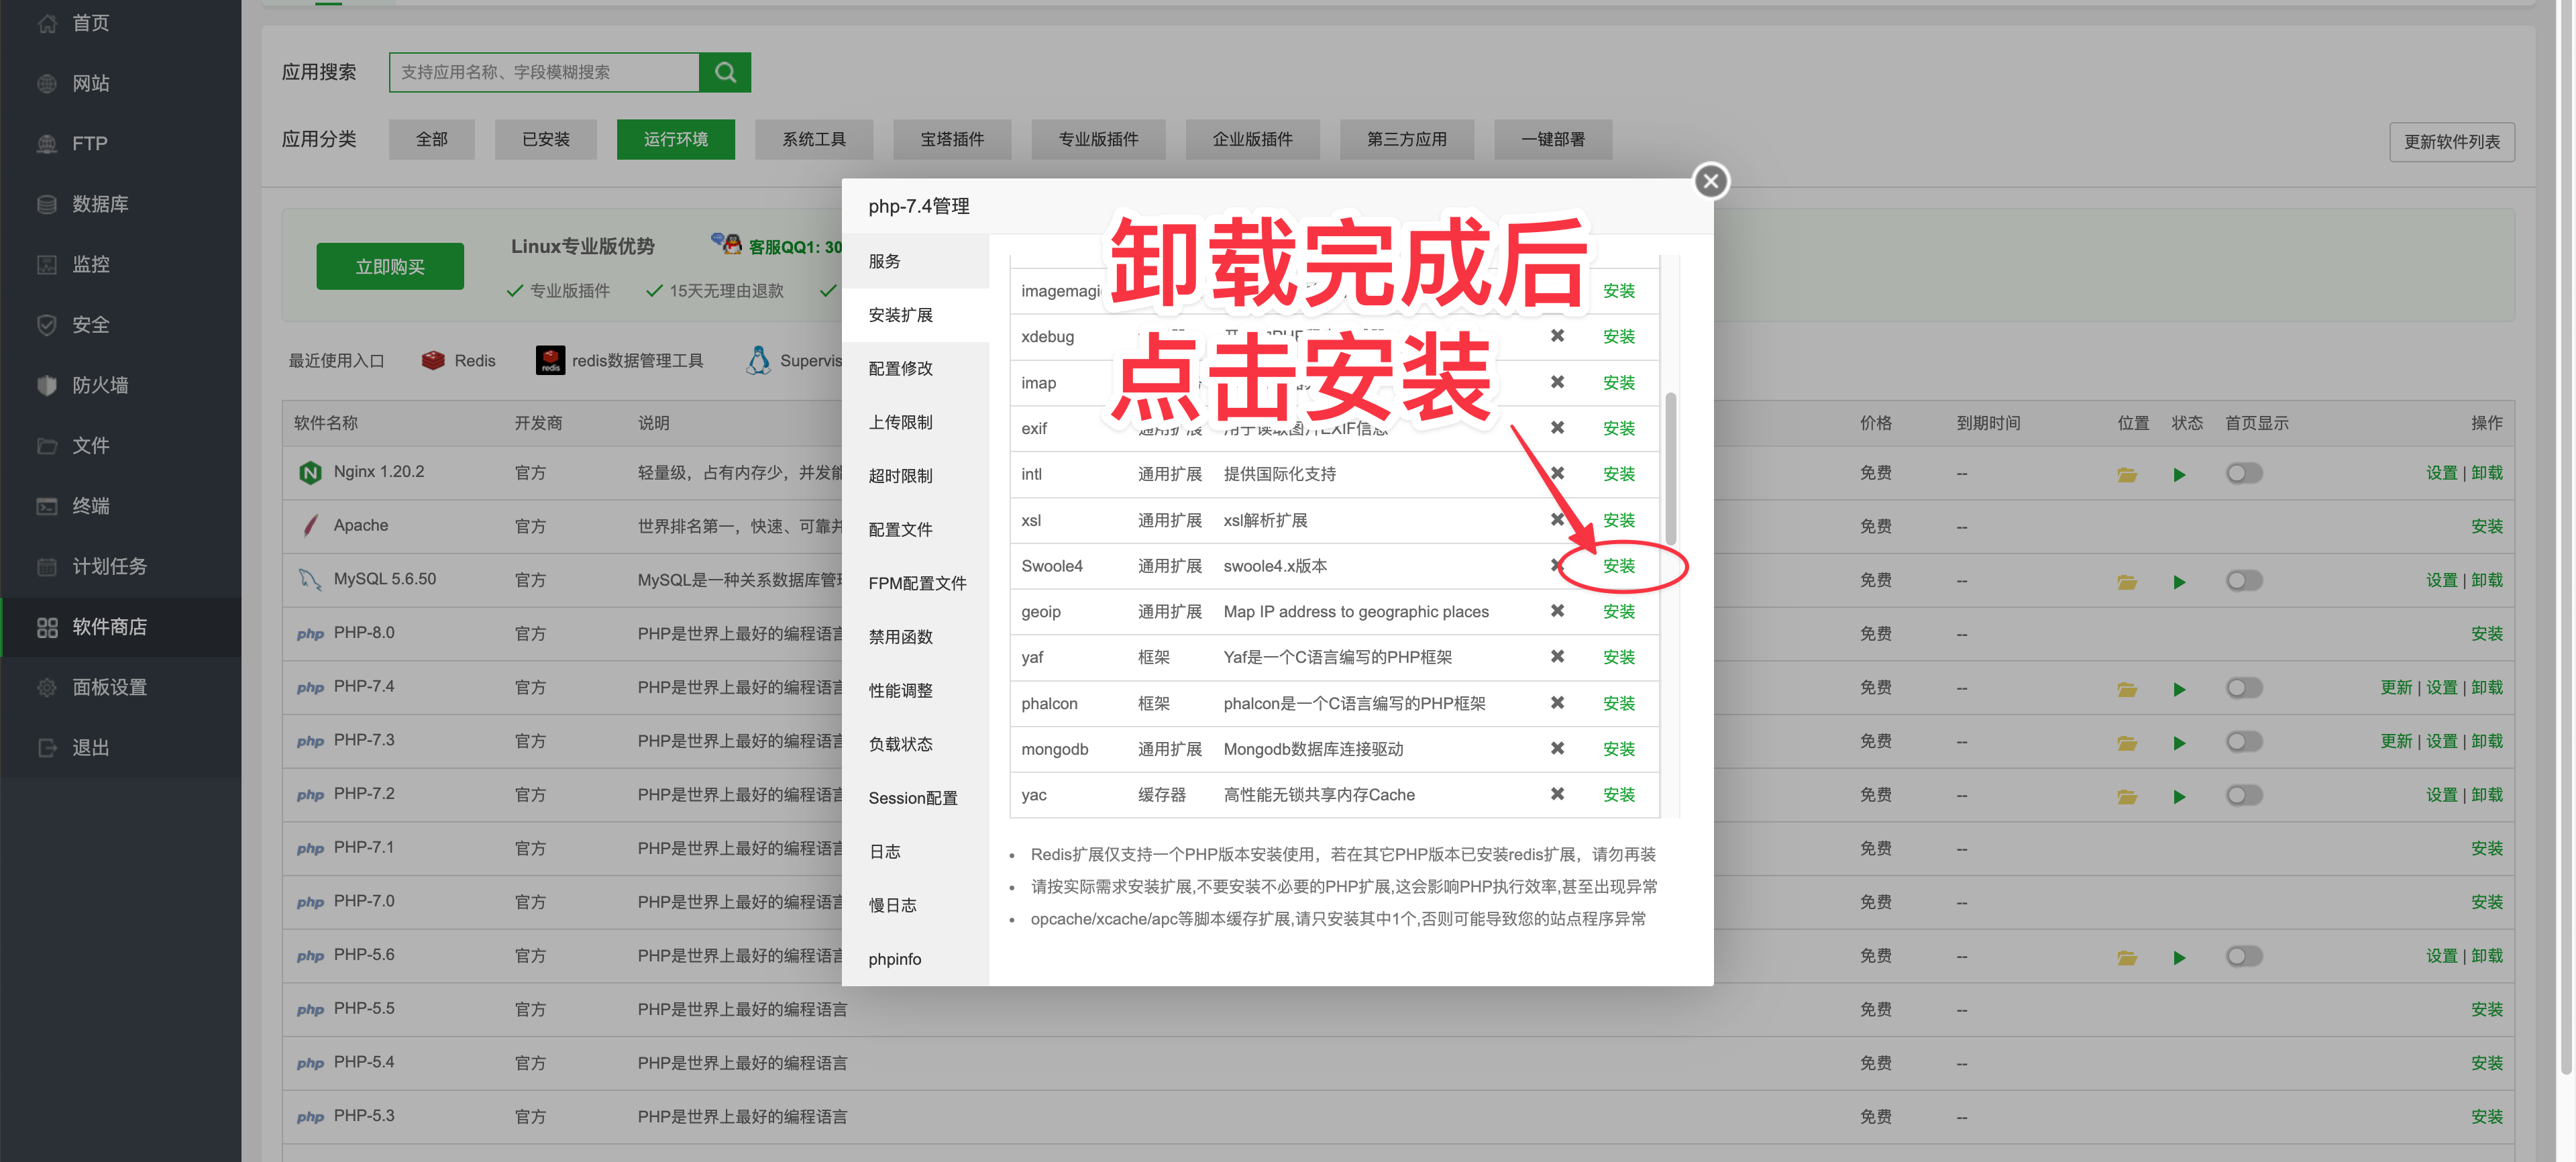Toggle homepage display for Nginx 1.20.2
The image size is (2576, 1162).
pos(2243,473)
